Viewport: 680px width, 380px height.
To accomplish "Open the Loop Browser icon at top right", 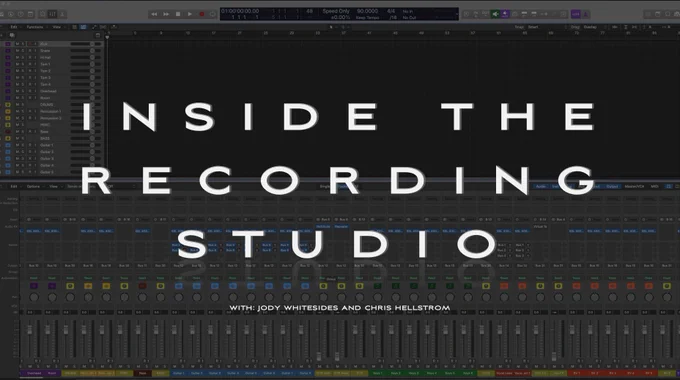I will tap(668, 14).
